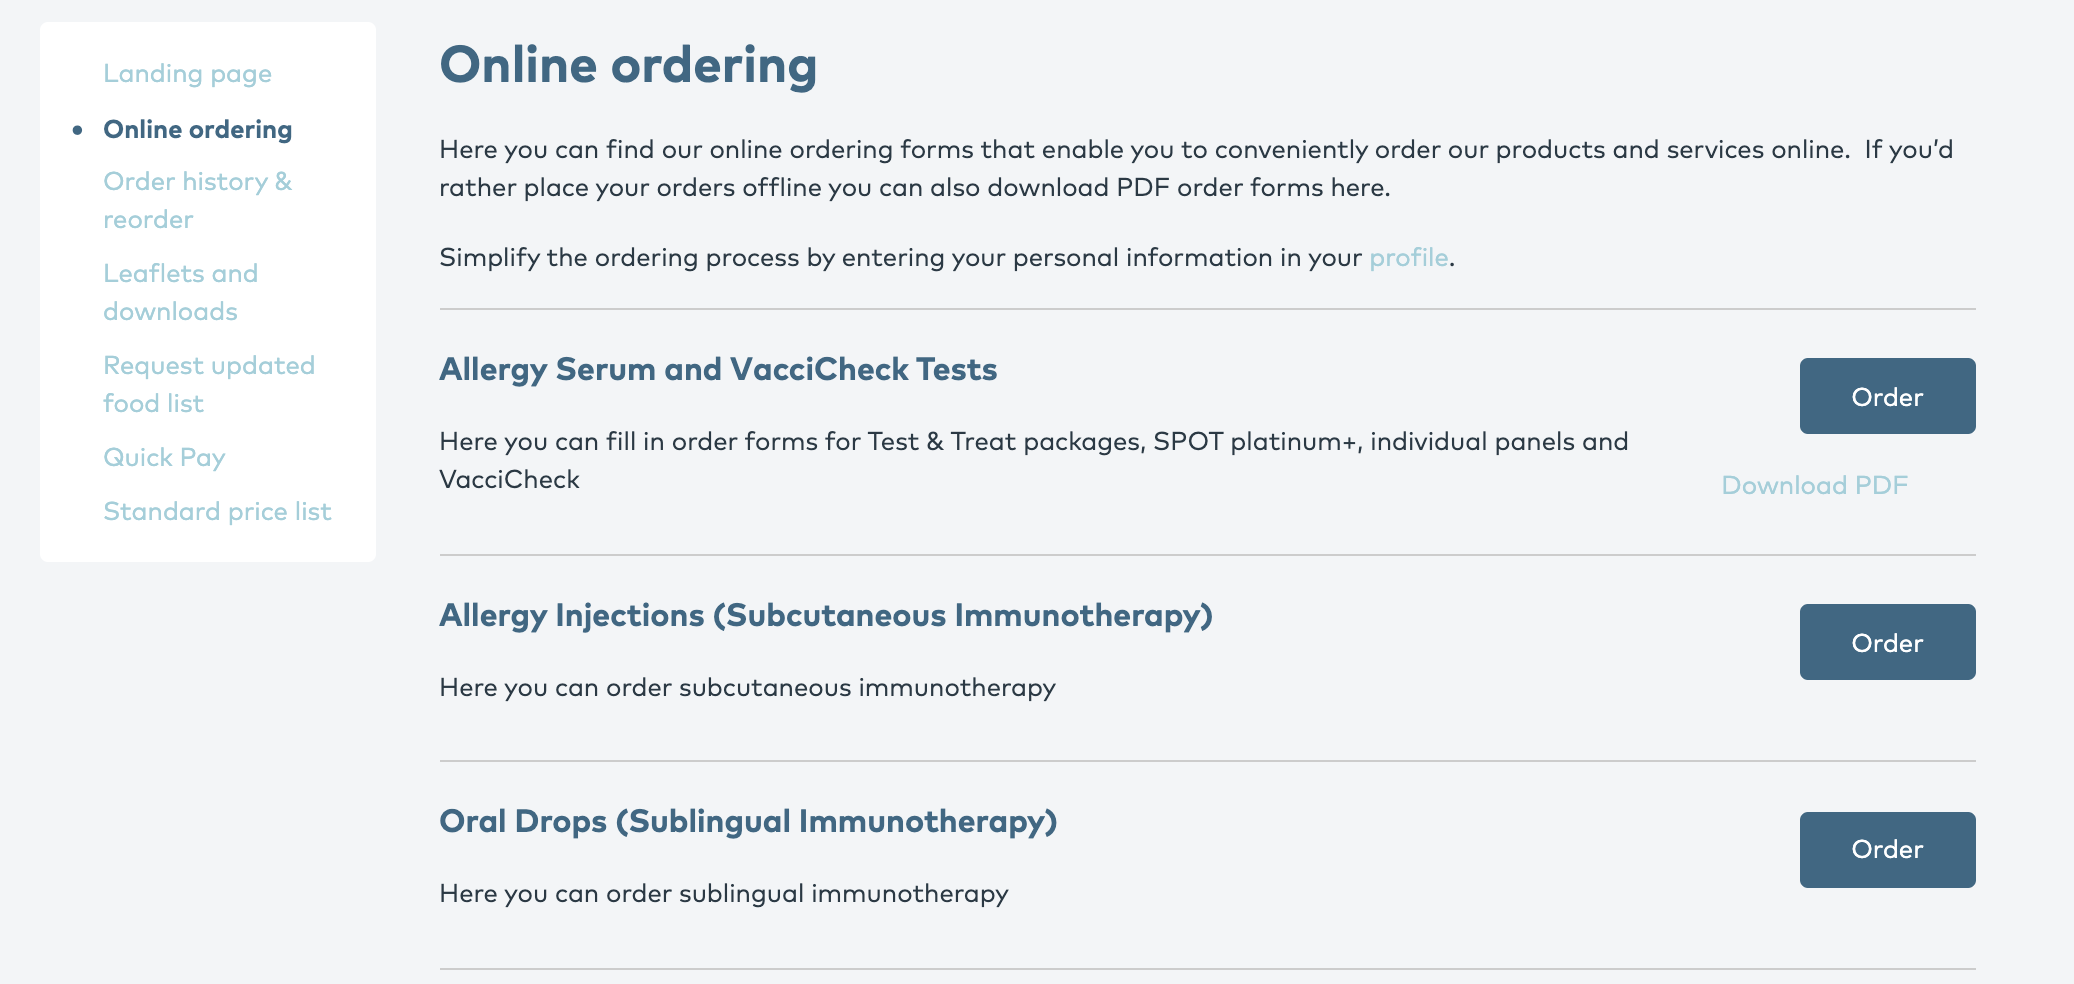Image resolution: width=2074 pixels, height=984 pixels.
Task: Open Leaflets and downloads page
Action: click(181, 292)
